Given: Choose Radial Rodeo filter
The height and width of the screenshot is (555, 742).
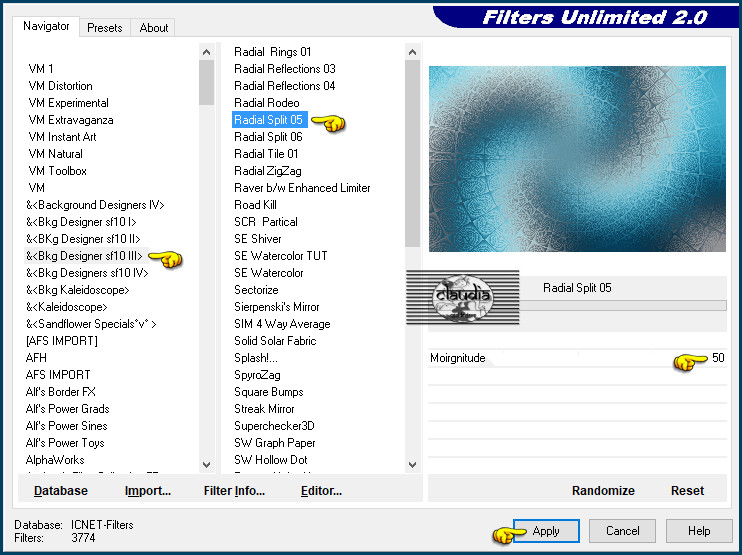Looking at the screenshot, I should (x=266, y=103).
